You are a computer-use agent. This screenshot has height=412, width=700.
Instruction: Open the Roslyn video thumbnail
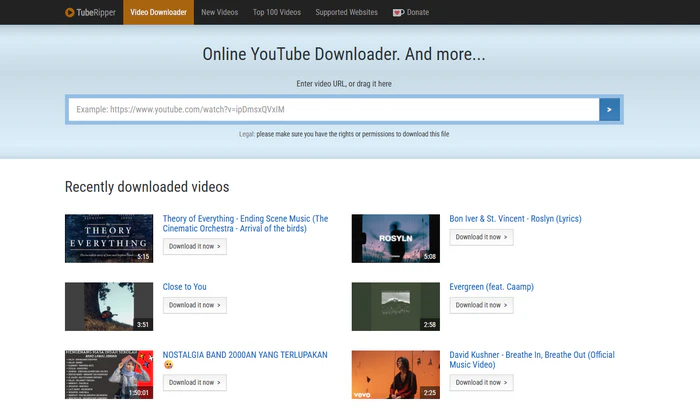[x=396, y=238]
